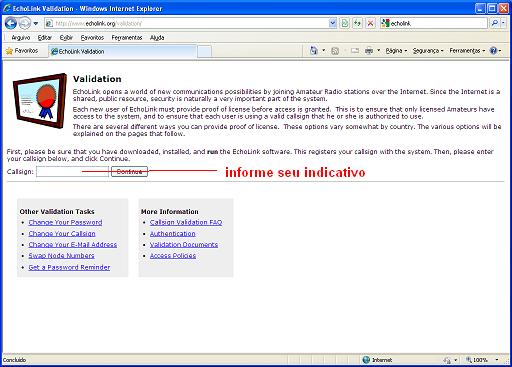Open Swap Node Numbers link
512x367 pixels.
tap(61, 256)
